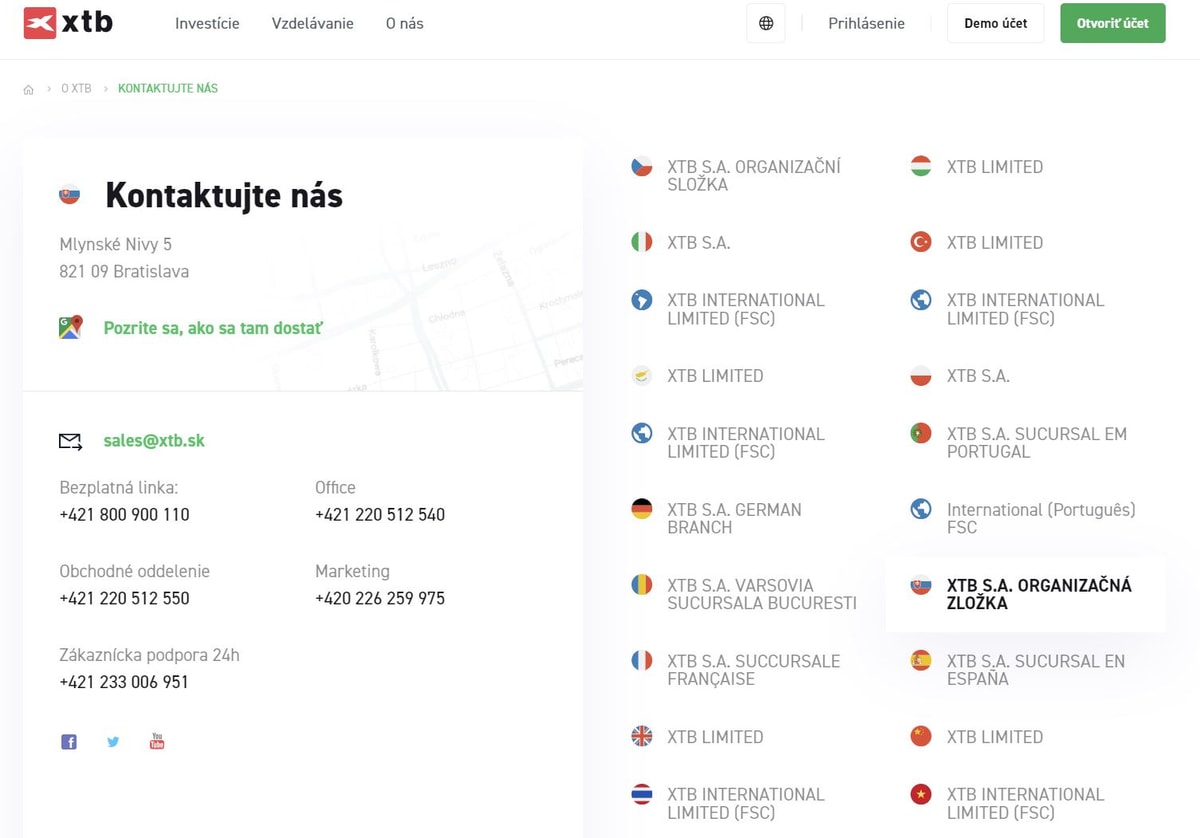Open the O nás menu
This screenshot has height=838, width=1200.
(x=405, y=23)
